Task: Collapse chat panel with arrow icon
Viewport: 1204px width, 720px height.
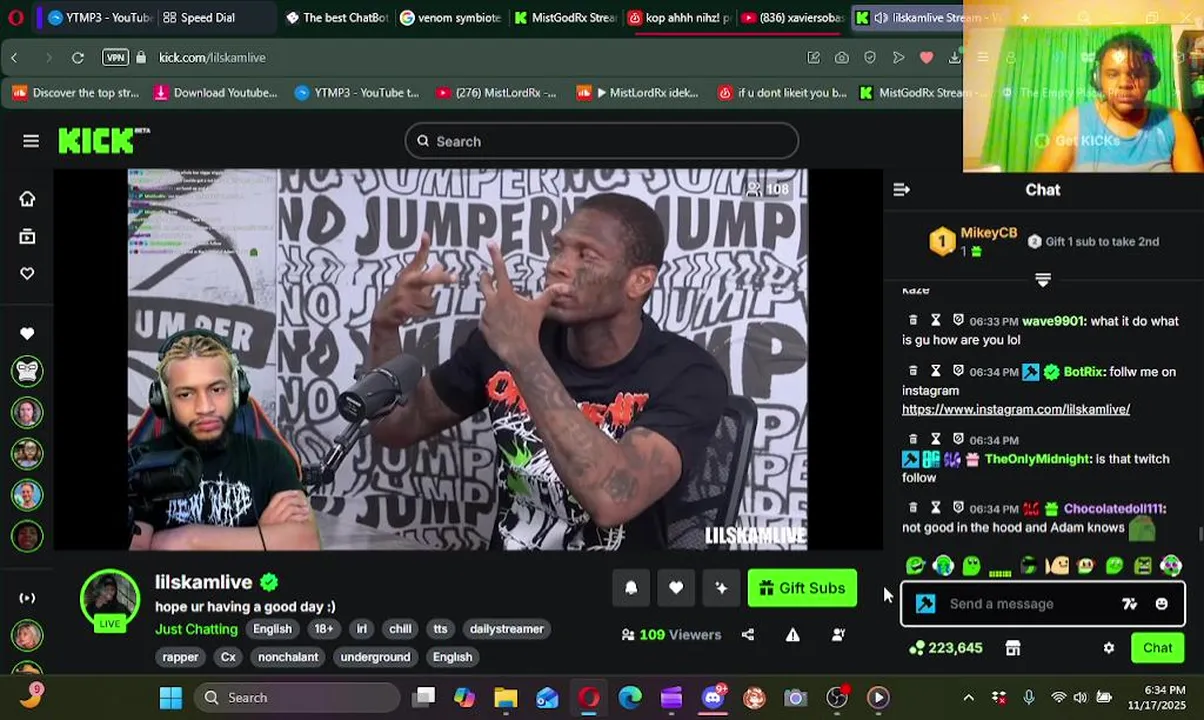Action: tap(901, 189)
